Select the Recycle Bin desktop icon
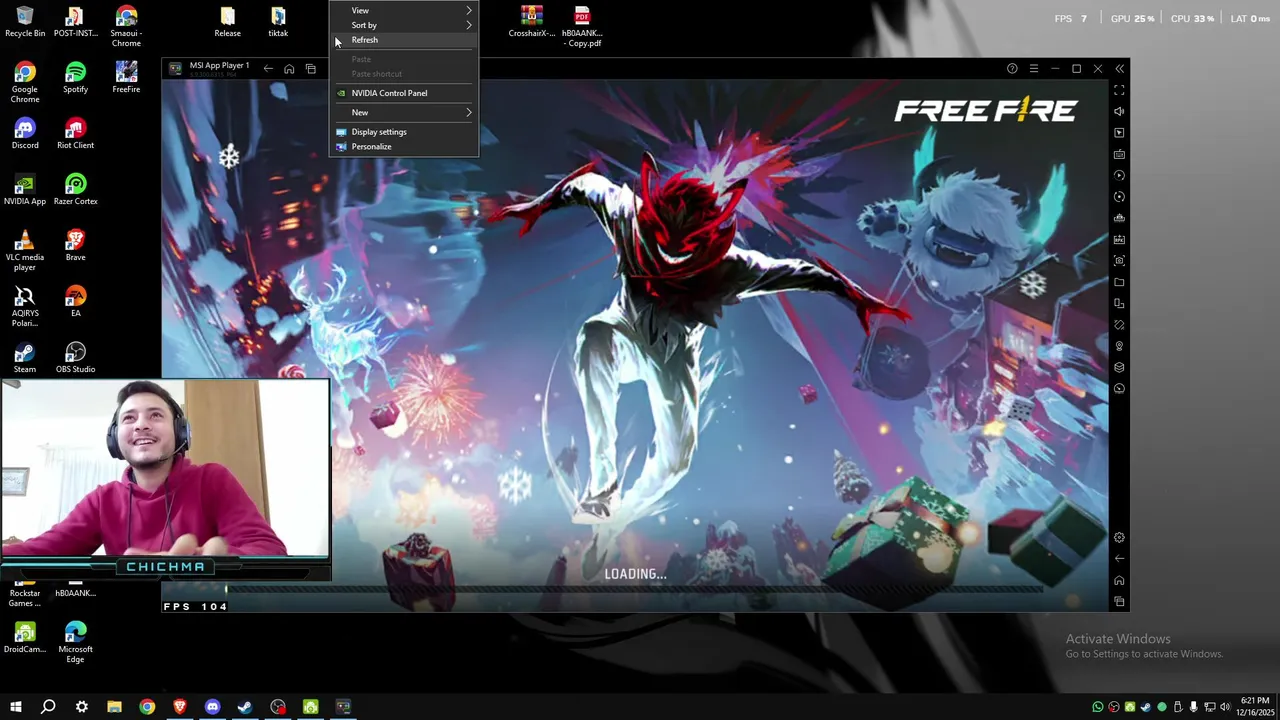 (25, 22)
